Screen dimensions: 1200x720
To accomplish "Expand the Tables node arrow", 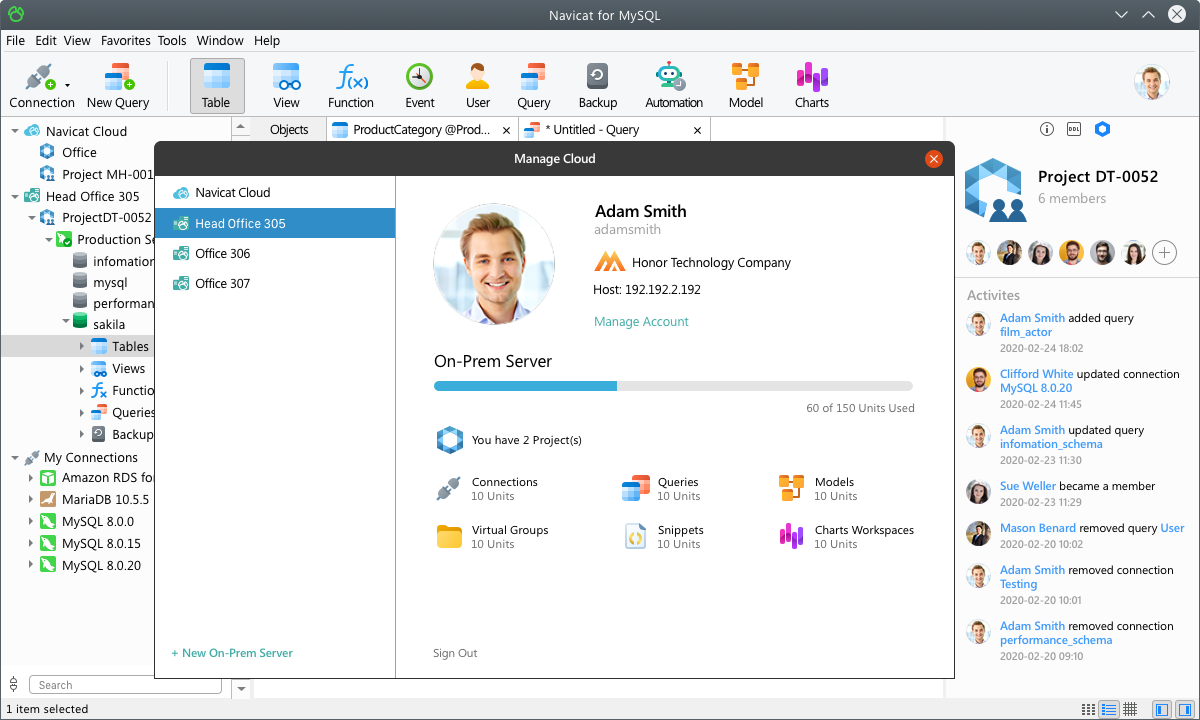I will point(83,346).
